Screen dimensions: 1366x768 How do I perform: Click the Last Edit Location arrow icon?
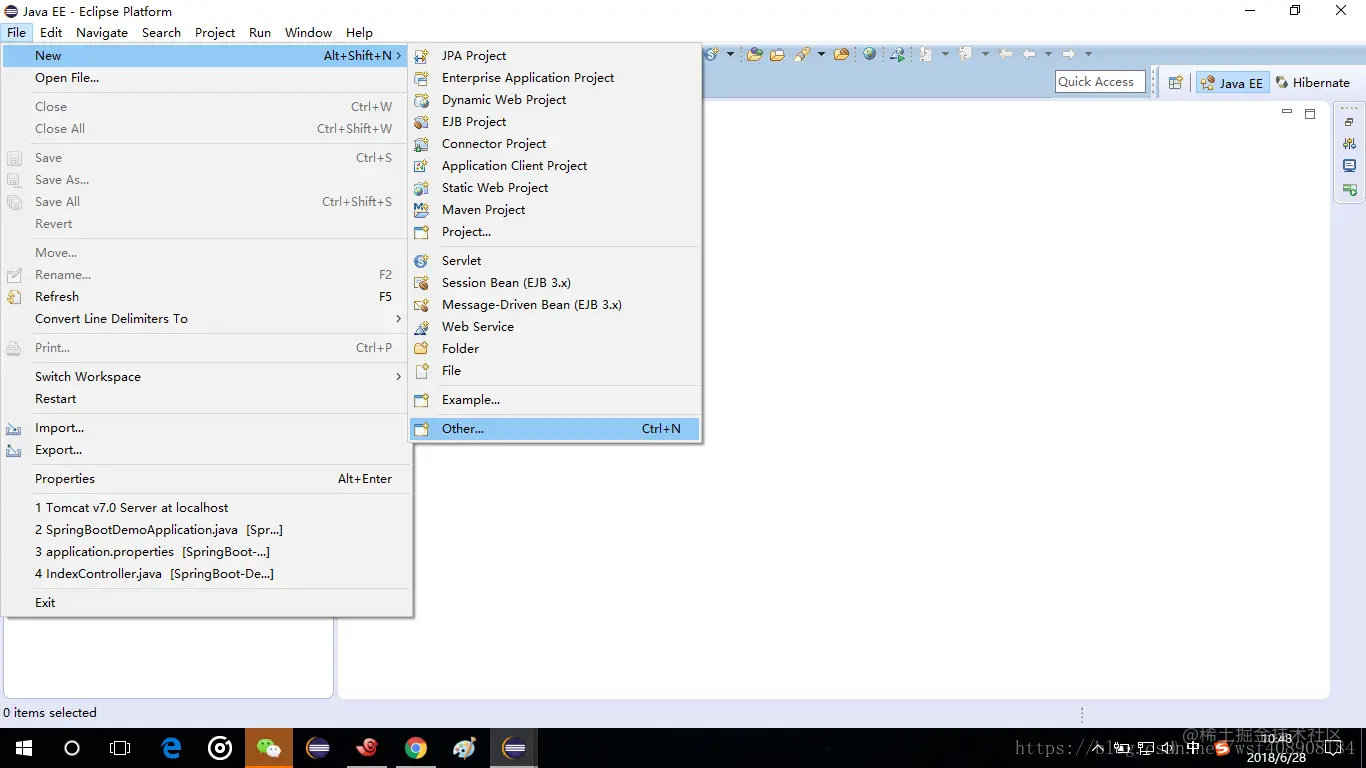[x=1005, y=54]
